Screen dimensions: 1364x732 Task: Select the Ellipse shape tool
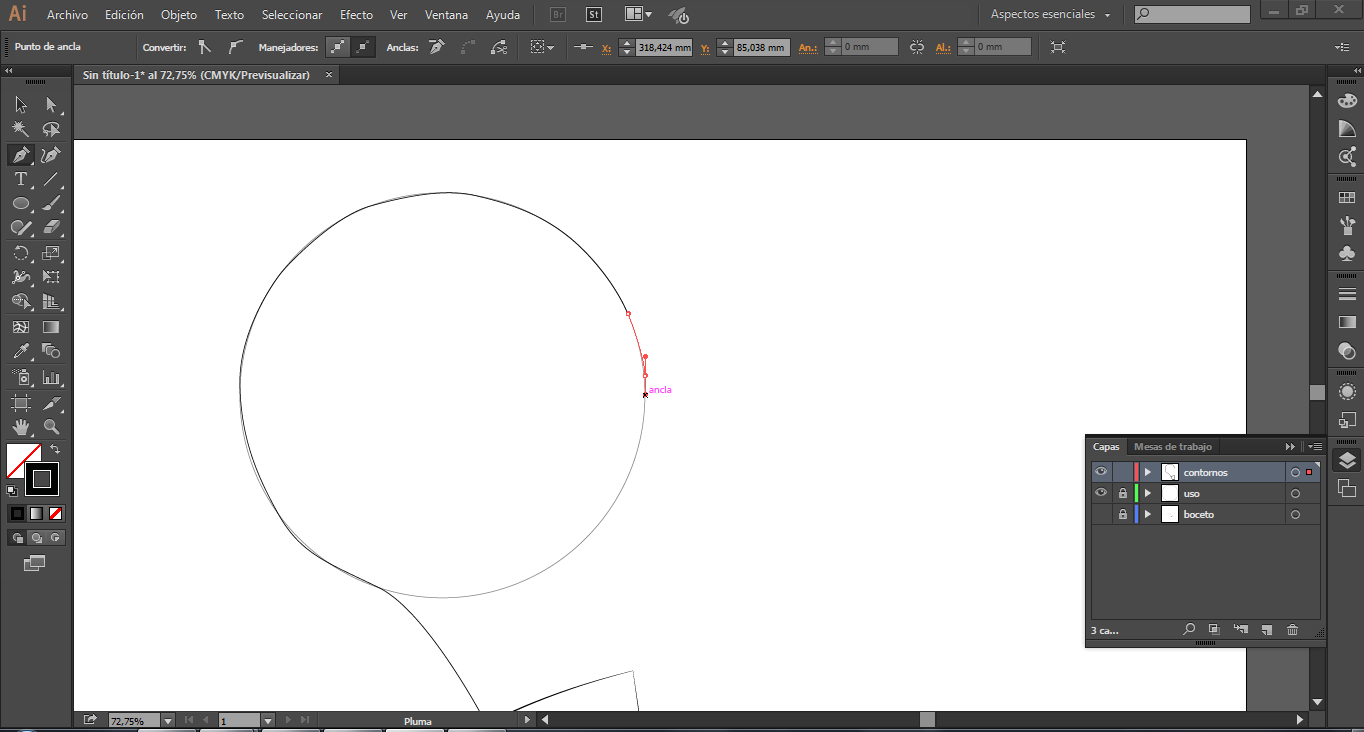20,204
